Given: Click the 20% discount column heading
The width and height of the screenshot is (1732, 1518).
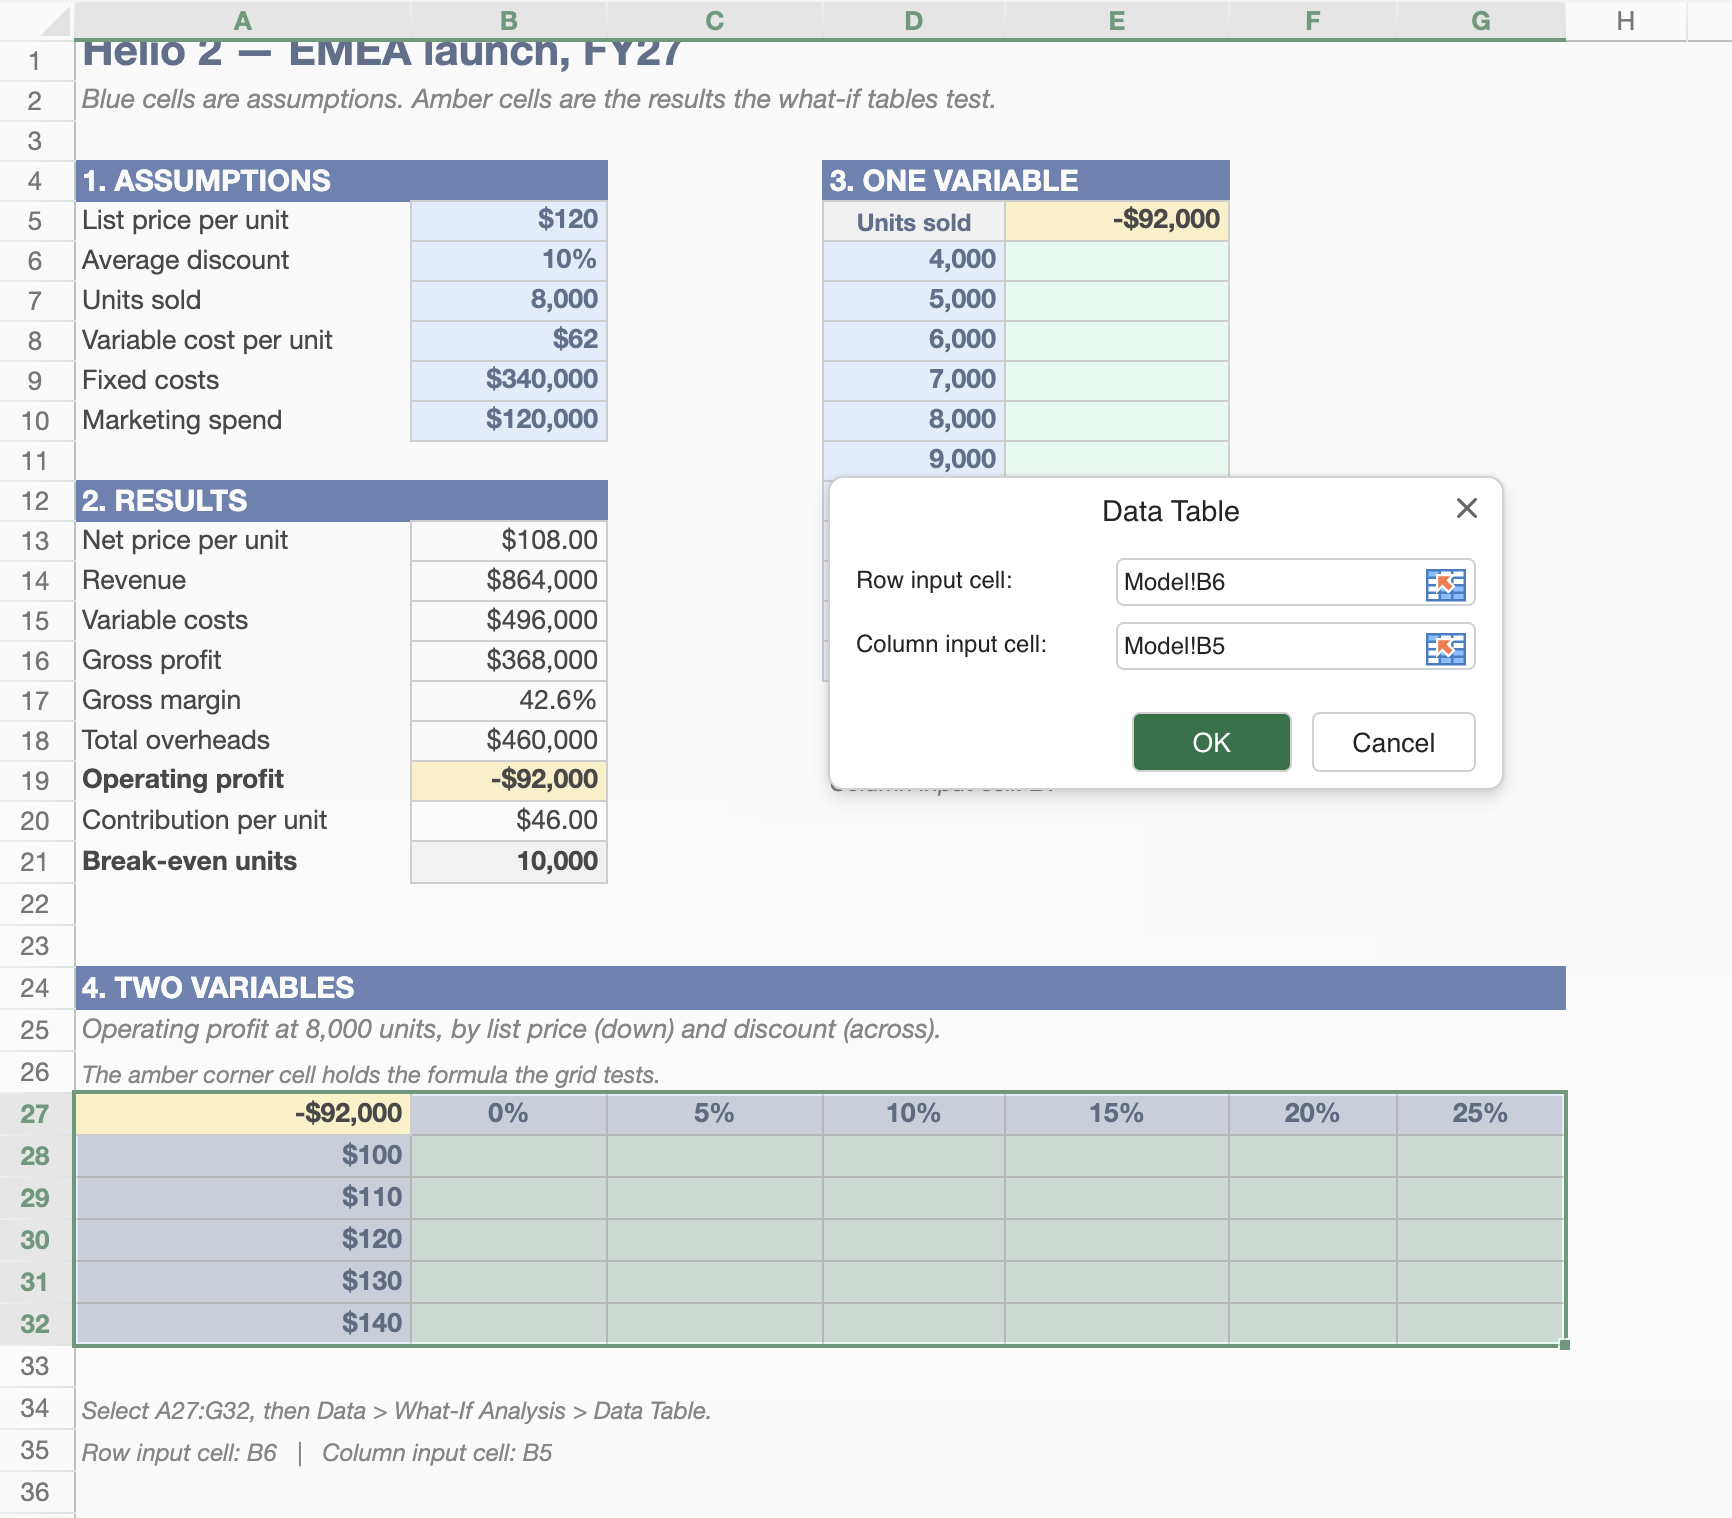Looking at the screenshot, I should click(1312, 1114).
